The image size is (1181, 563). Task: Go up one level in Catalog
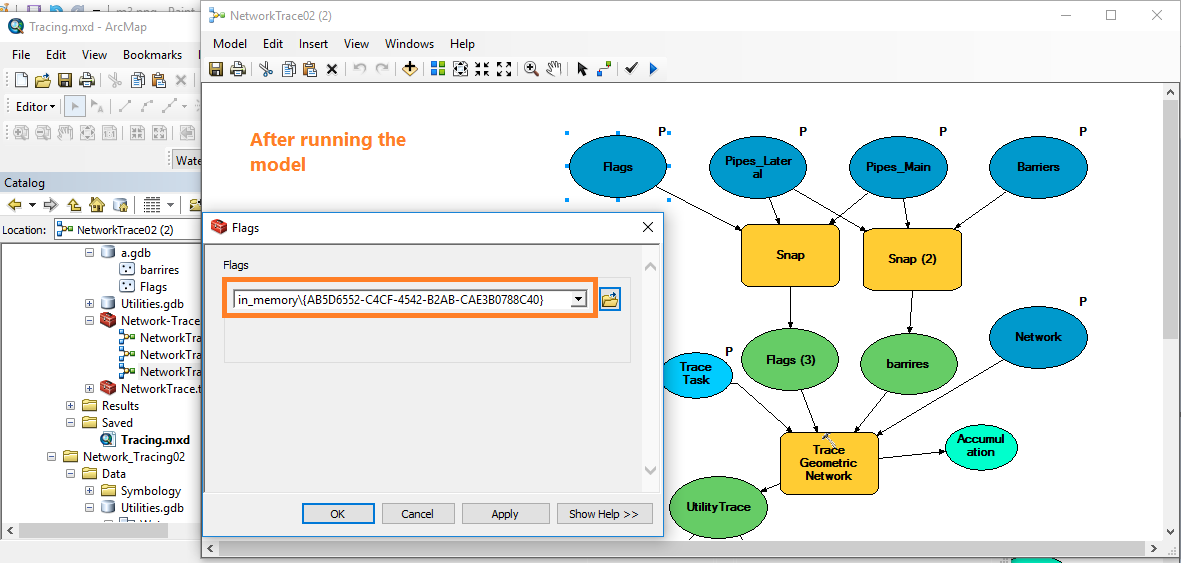coord(74,204)
